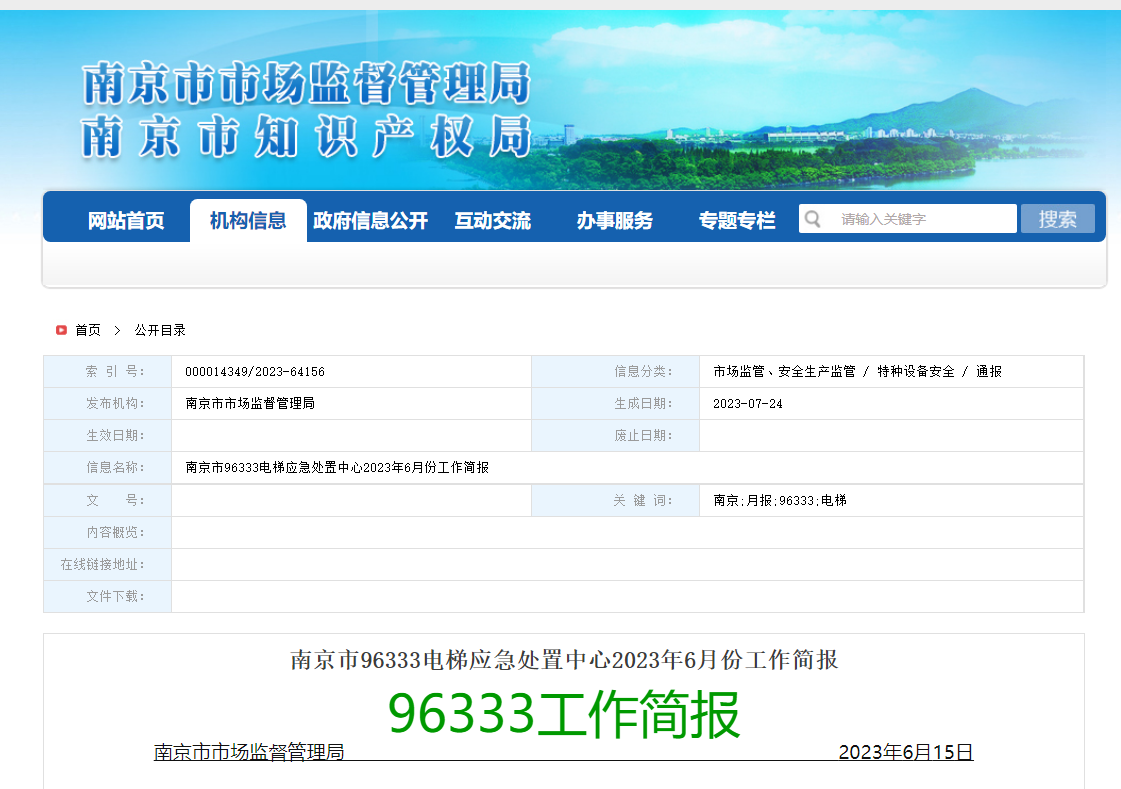Open 办事服务 nav item
The height and width of the screenshot is (789, 1121).
[615, 221]
